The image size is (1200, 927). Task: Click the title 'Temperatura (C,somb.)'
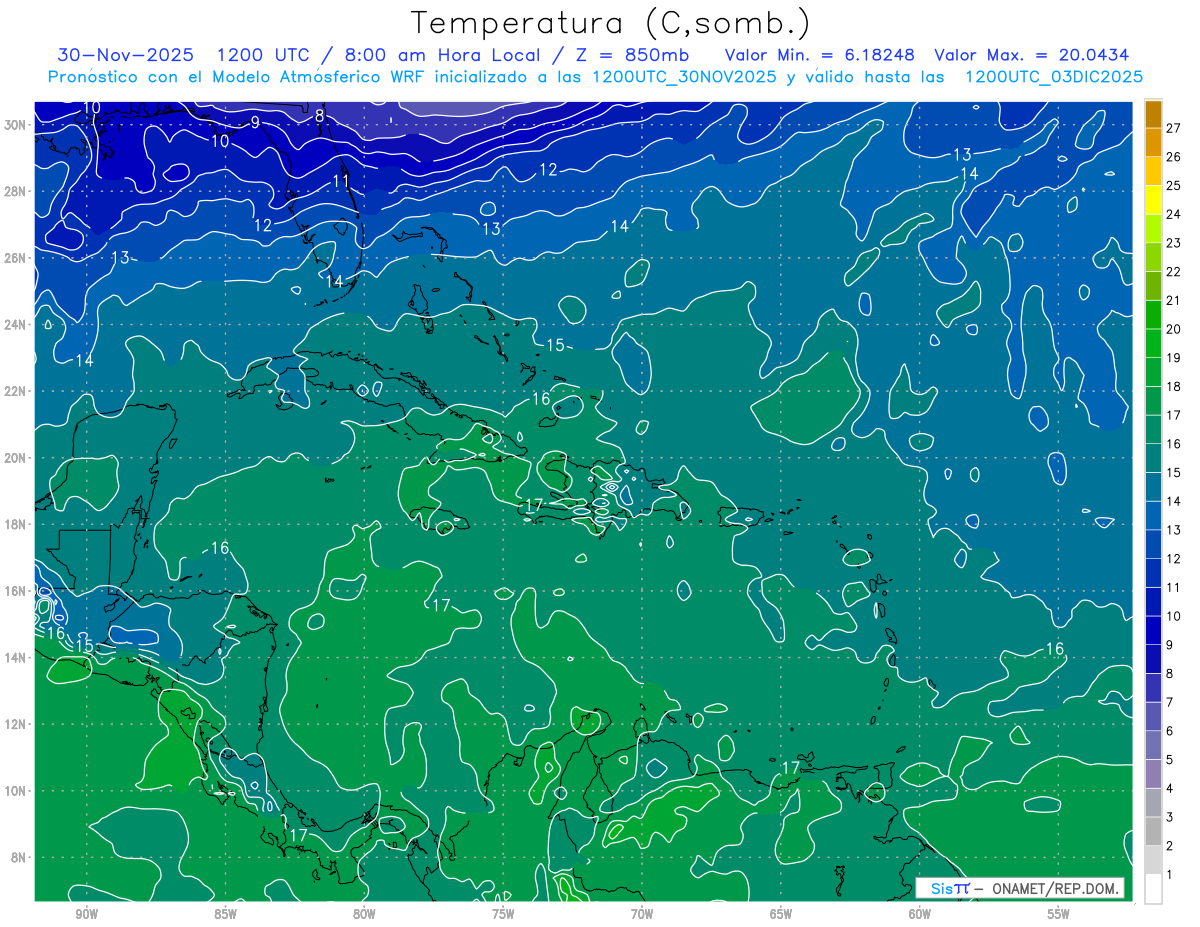(610, 23)
